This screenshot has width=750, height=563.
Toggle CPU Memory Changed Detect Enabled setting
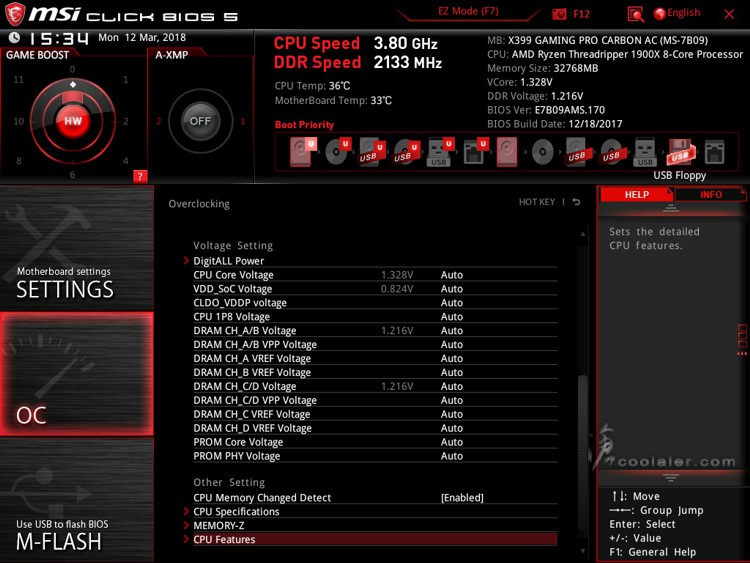(x=462, y=497)
